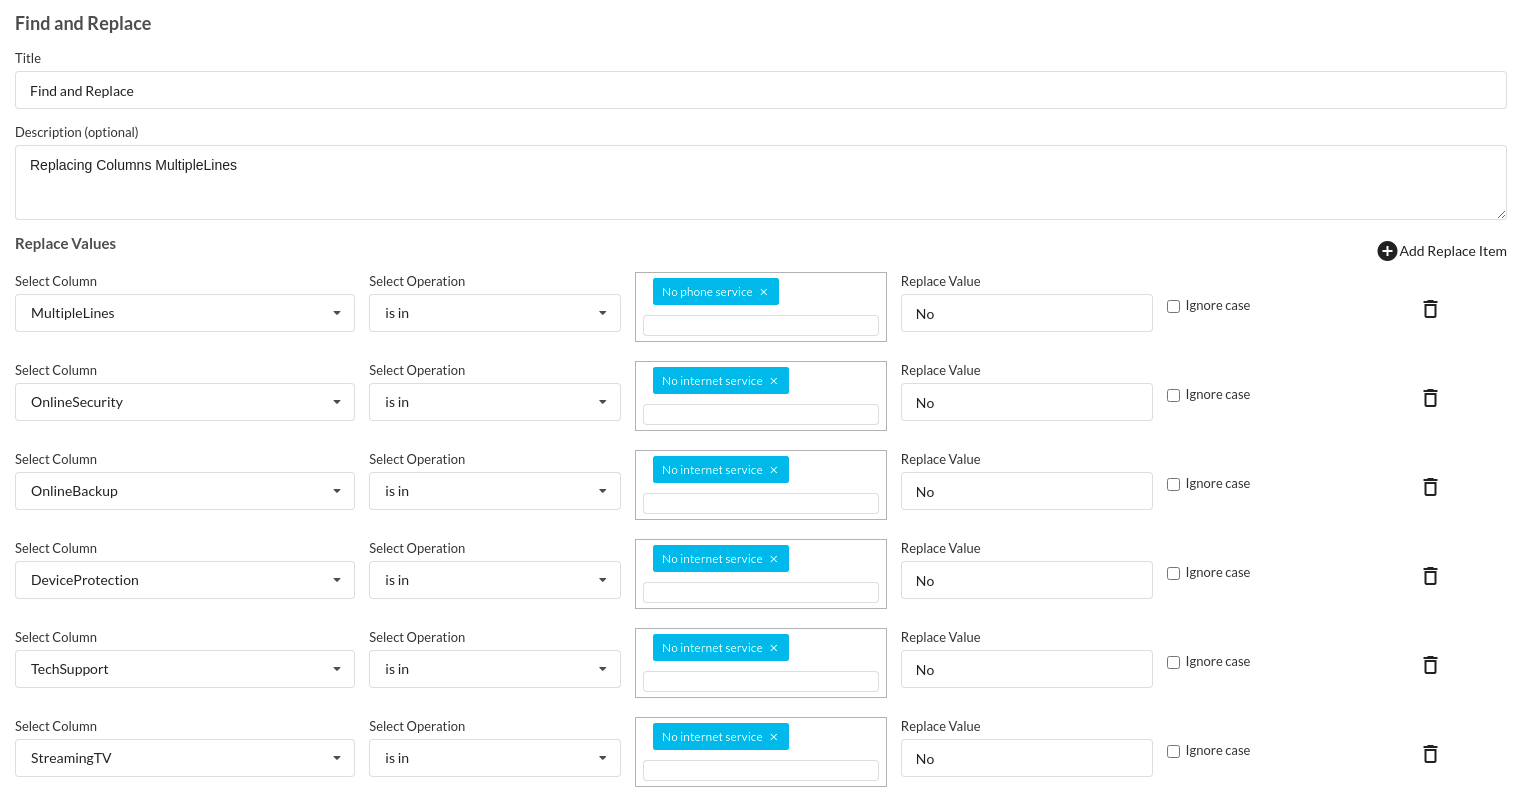Delete the MultipleLines replace item
This screenshot has height=806, width=1520.
(1430, 309)
